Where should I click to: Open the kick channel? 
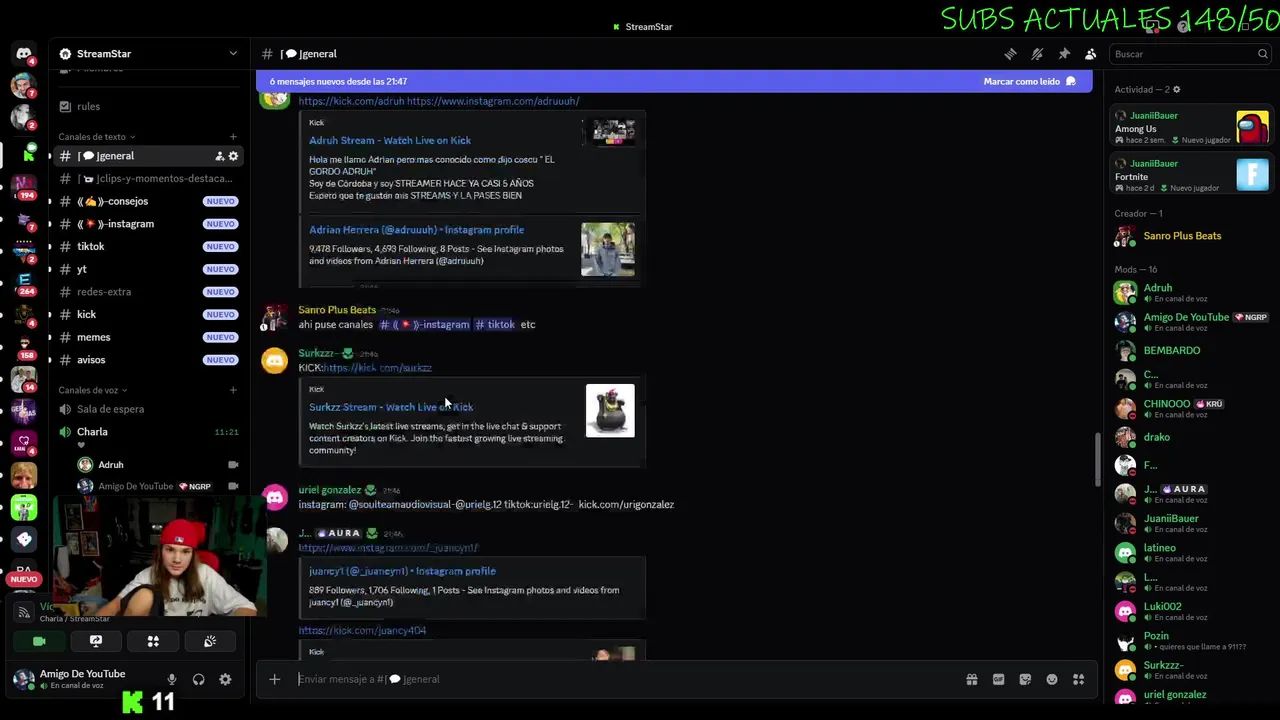tap(149, 314)
